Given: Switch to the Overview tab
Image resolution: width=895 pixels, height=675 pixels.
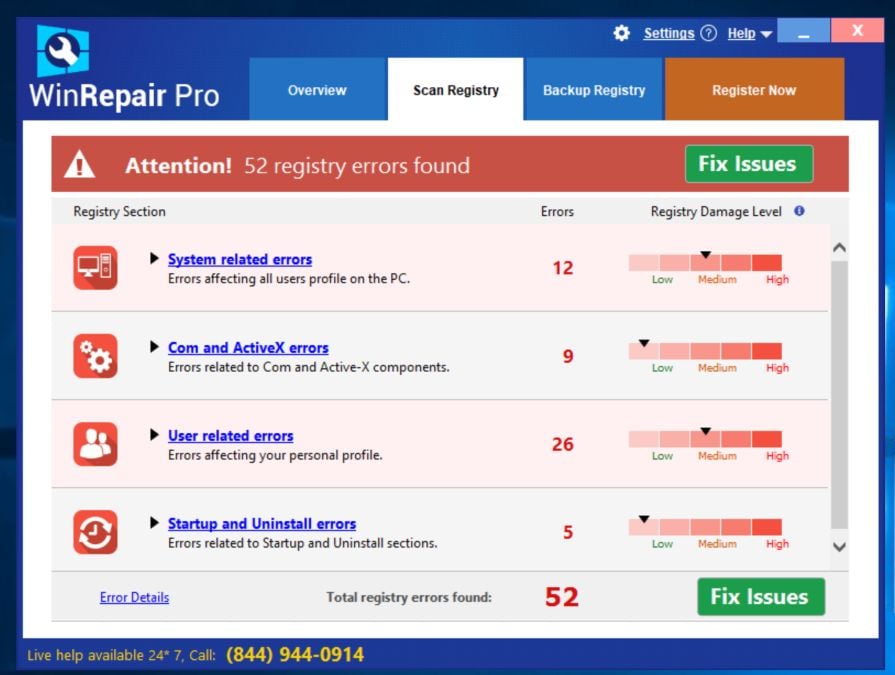Looking at the screenshot, I should tap(317, 89).
